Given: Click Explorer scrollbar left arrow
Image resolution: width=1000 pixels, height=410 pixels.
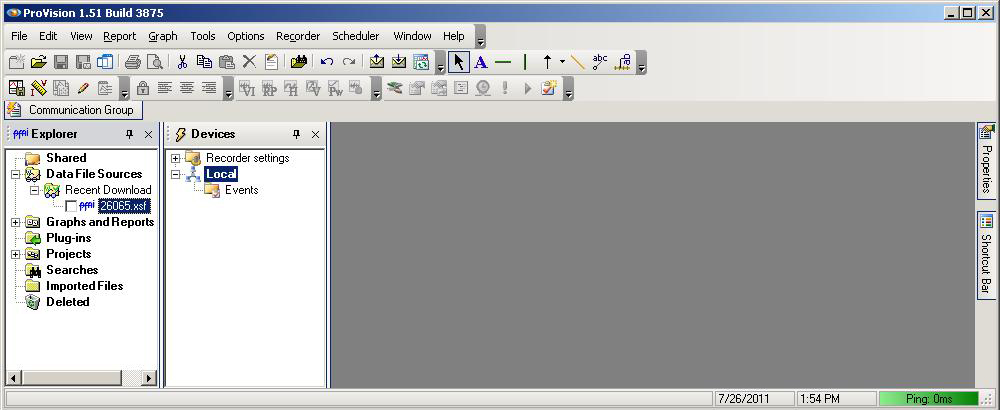Looking at the screenshot, I should click(x=13, y=378).
